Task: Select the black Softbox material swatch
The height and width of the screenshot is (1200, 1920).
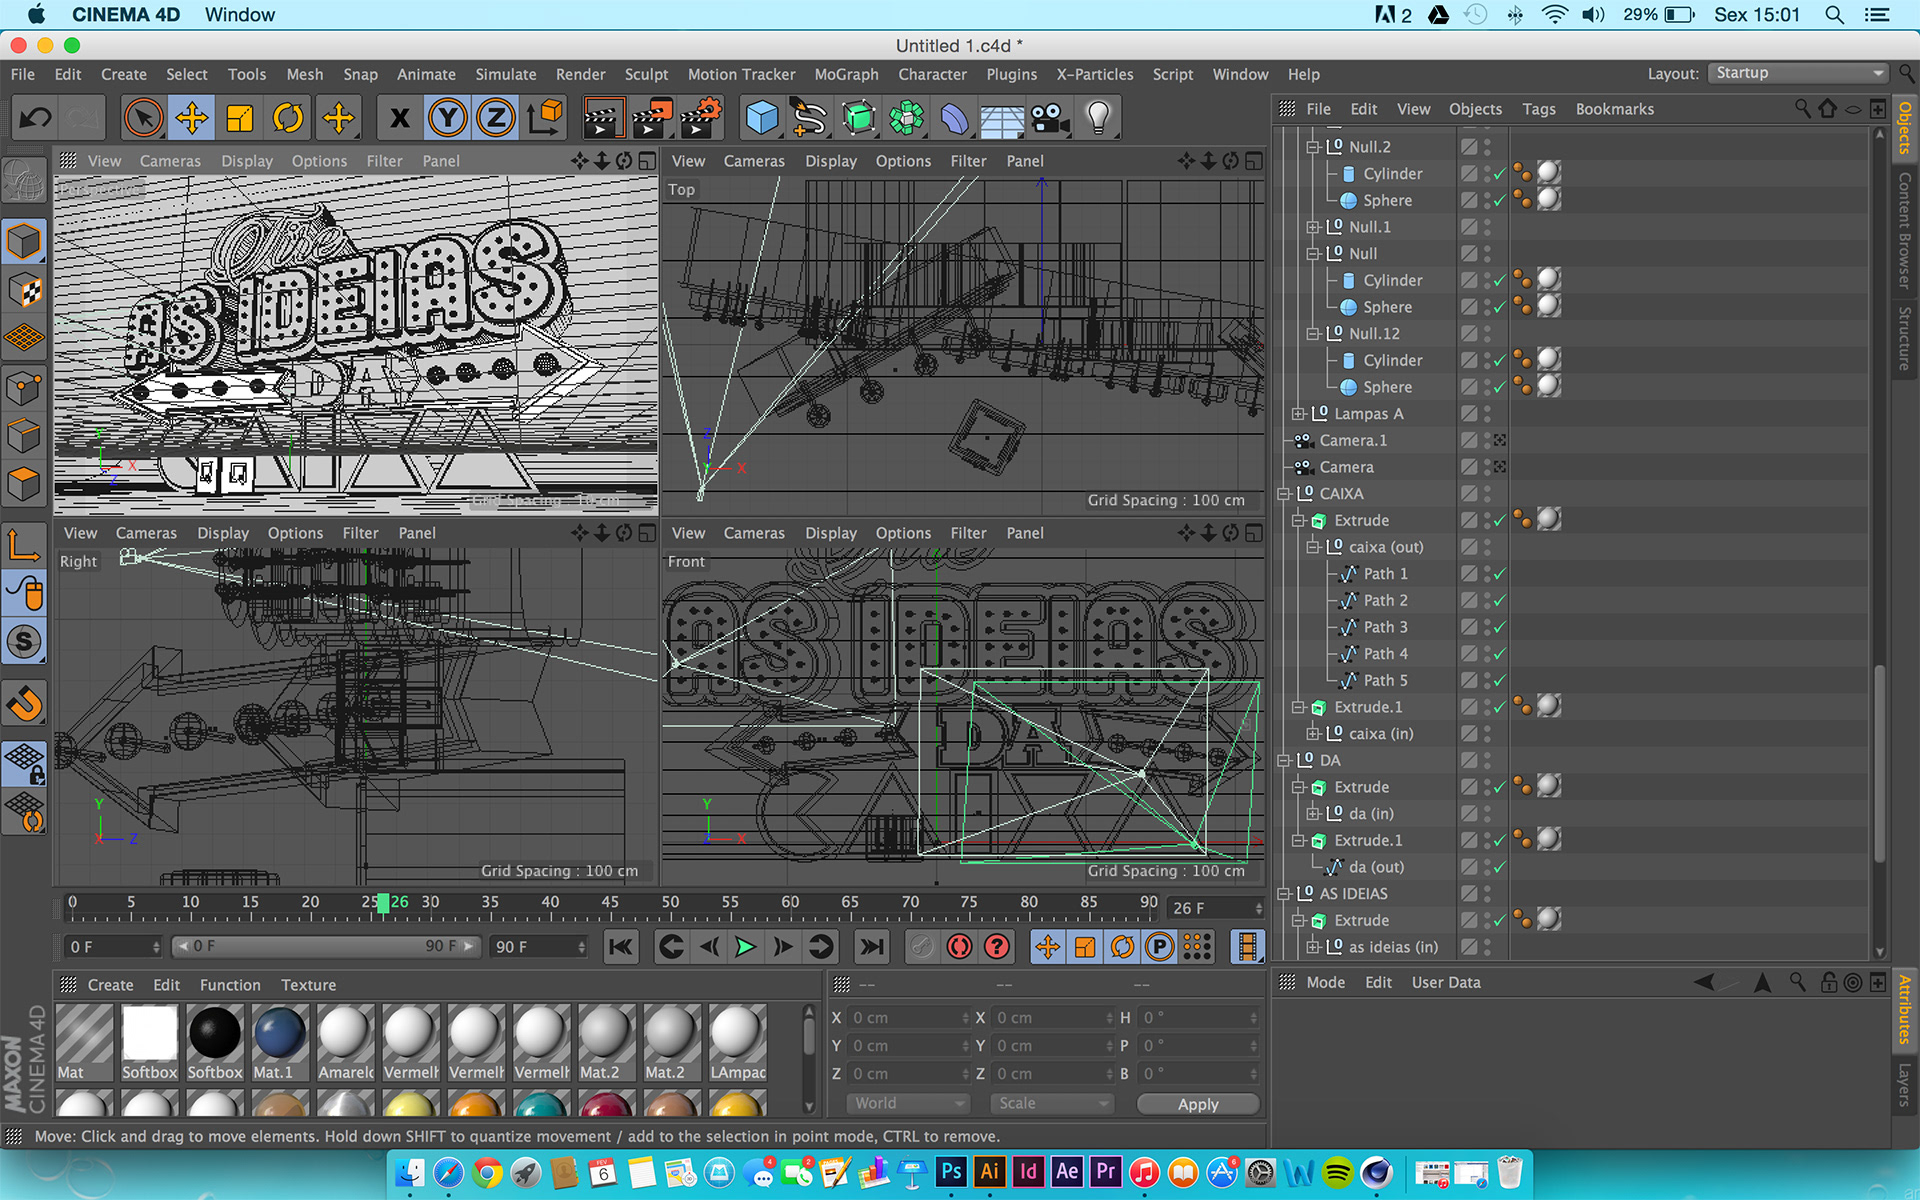Action: [x=215, y=1034]
